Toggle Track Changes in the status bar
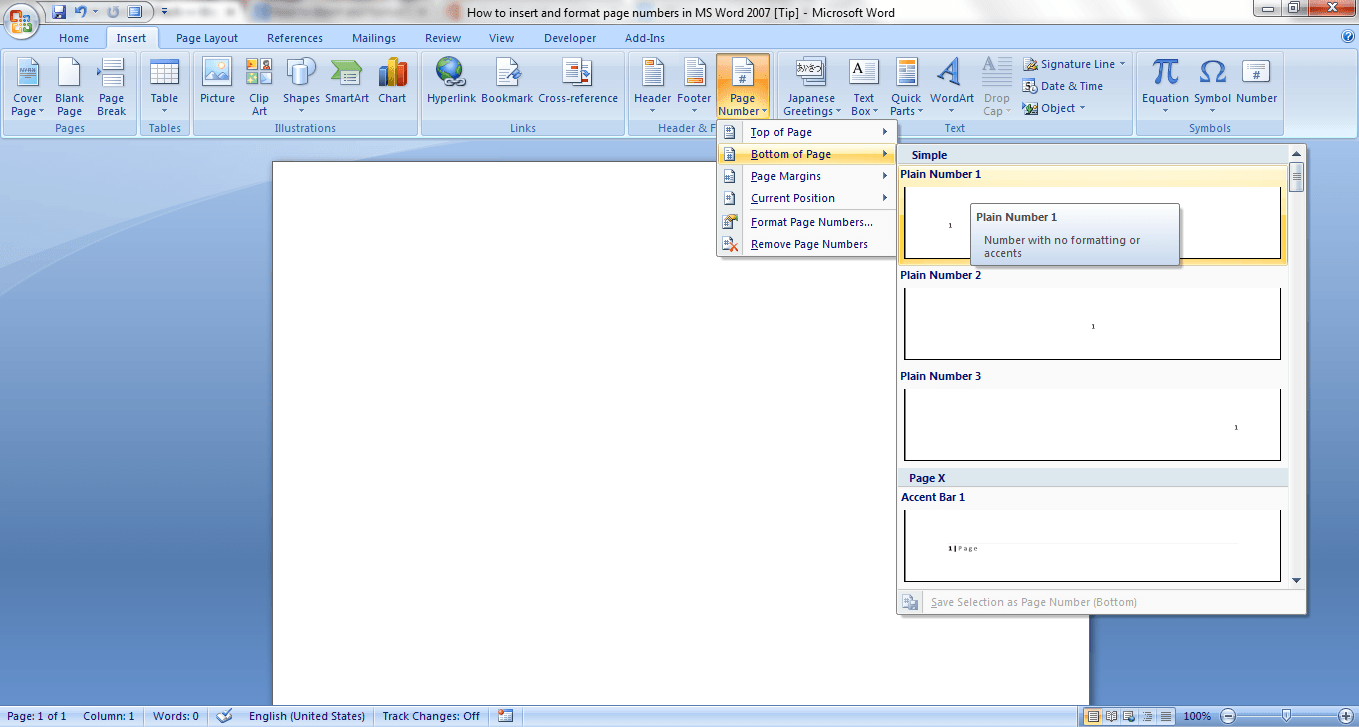Image resolution: width=1359 pixels, height=727 pixels. click(431, 716)
